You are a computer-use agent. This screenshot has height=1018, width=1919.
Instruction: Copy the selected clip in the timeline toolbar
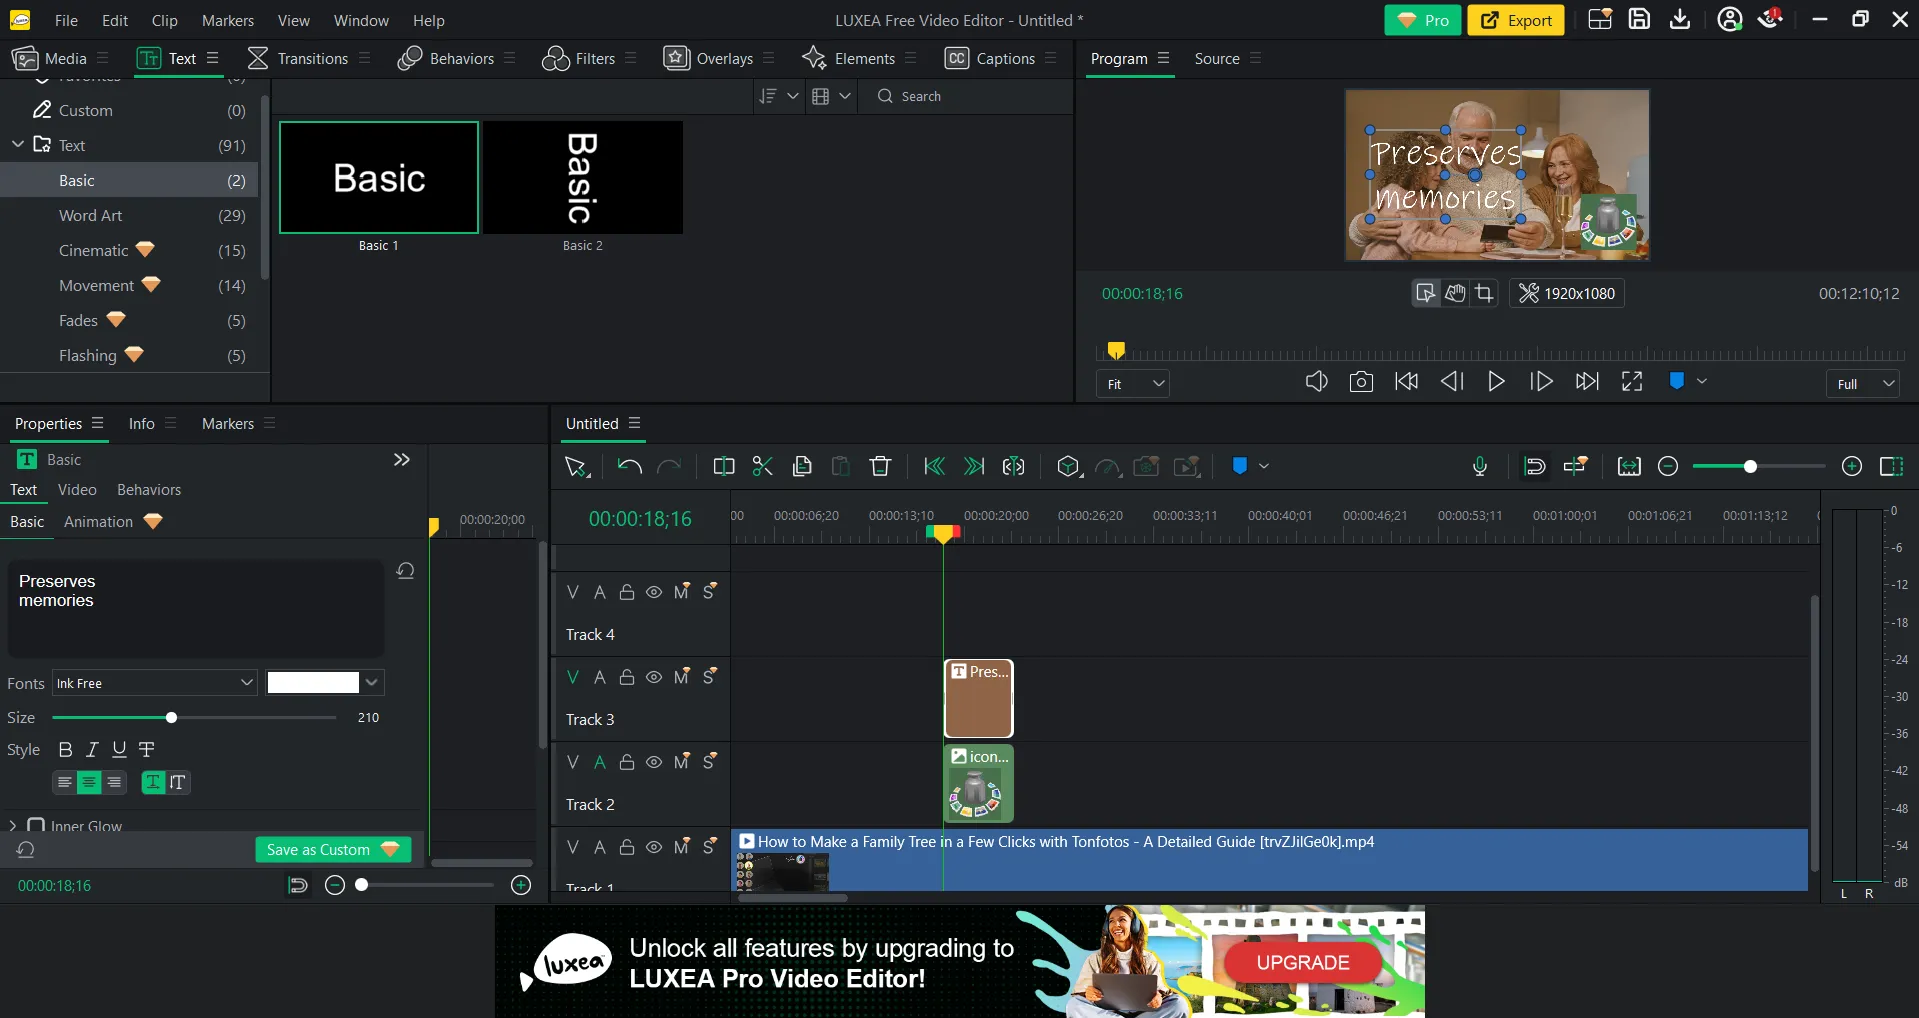click(802, 466)
